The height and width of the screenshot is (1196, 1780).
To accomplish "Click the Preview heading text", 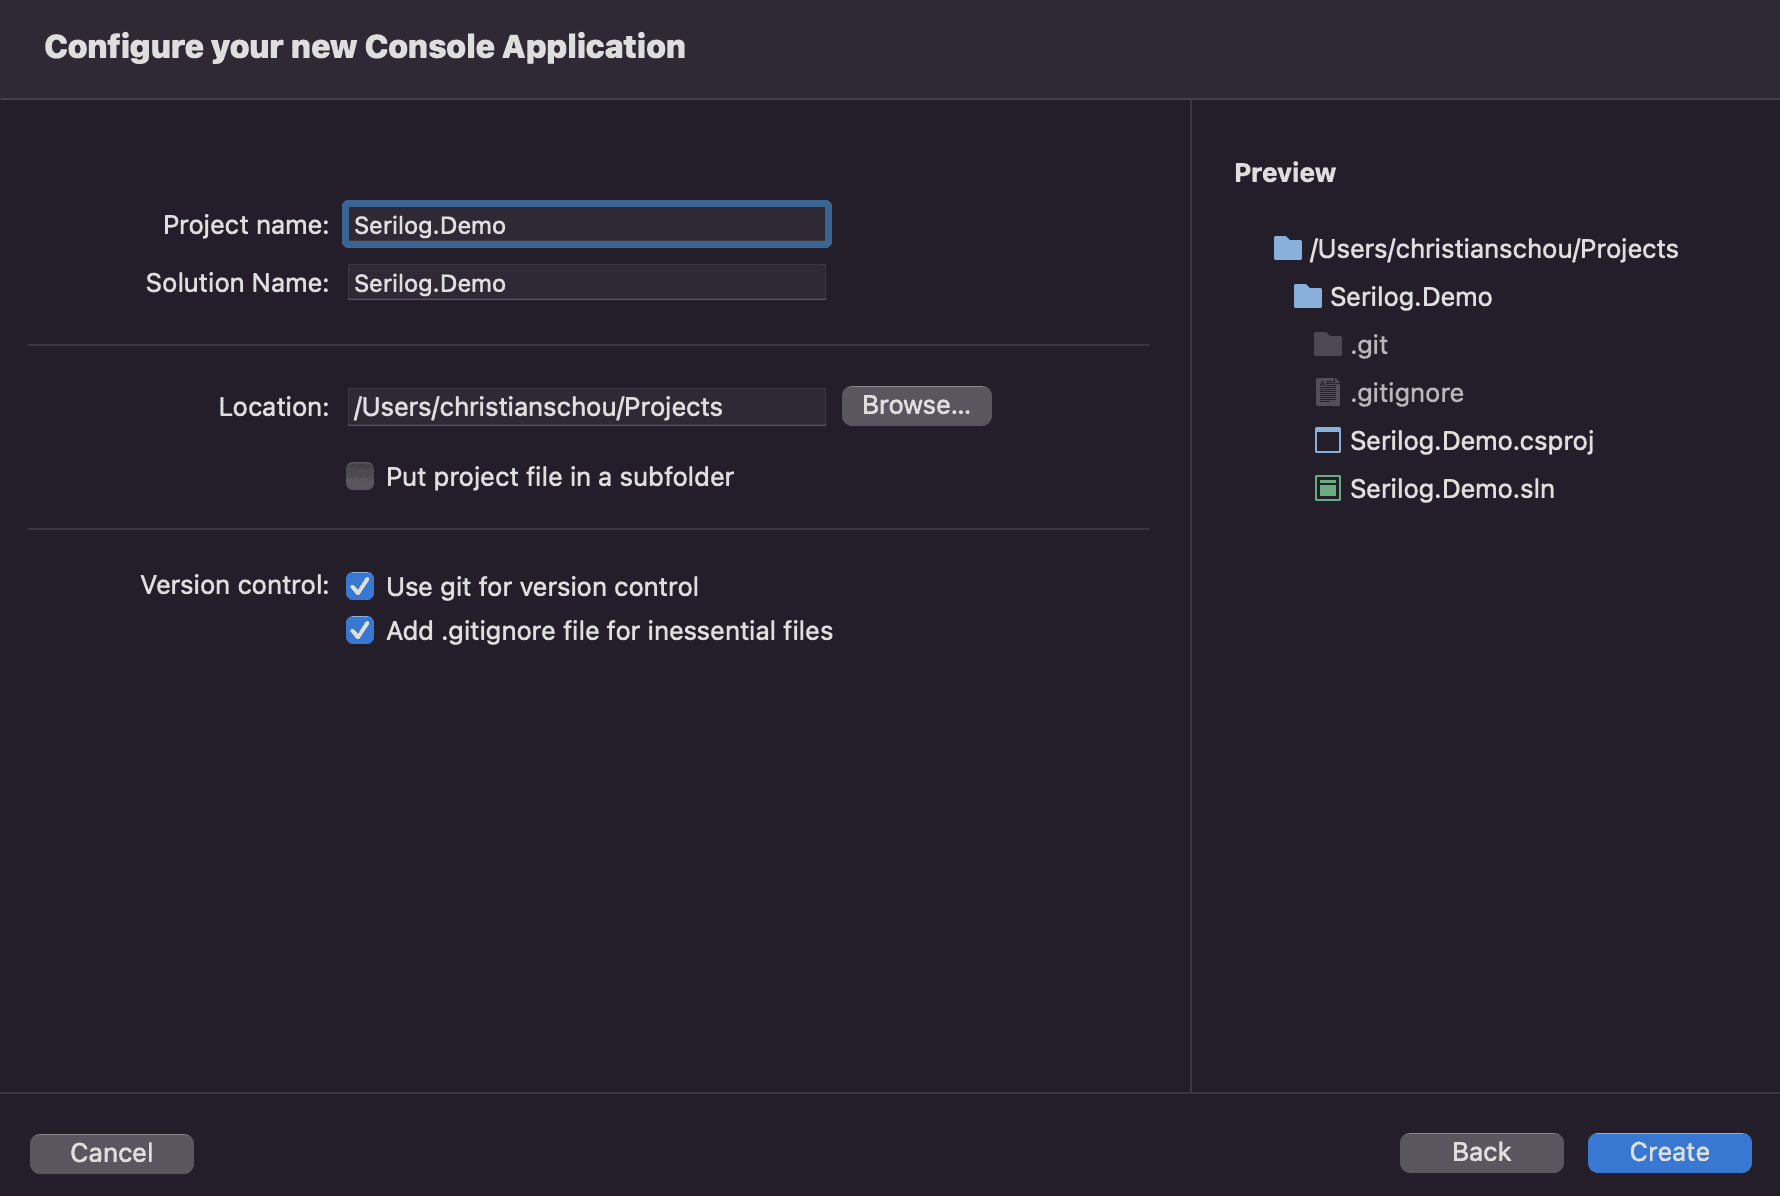I will pos(1285,173).
